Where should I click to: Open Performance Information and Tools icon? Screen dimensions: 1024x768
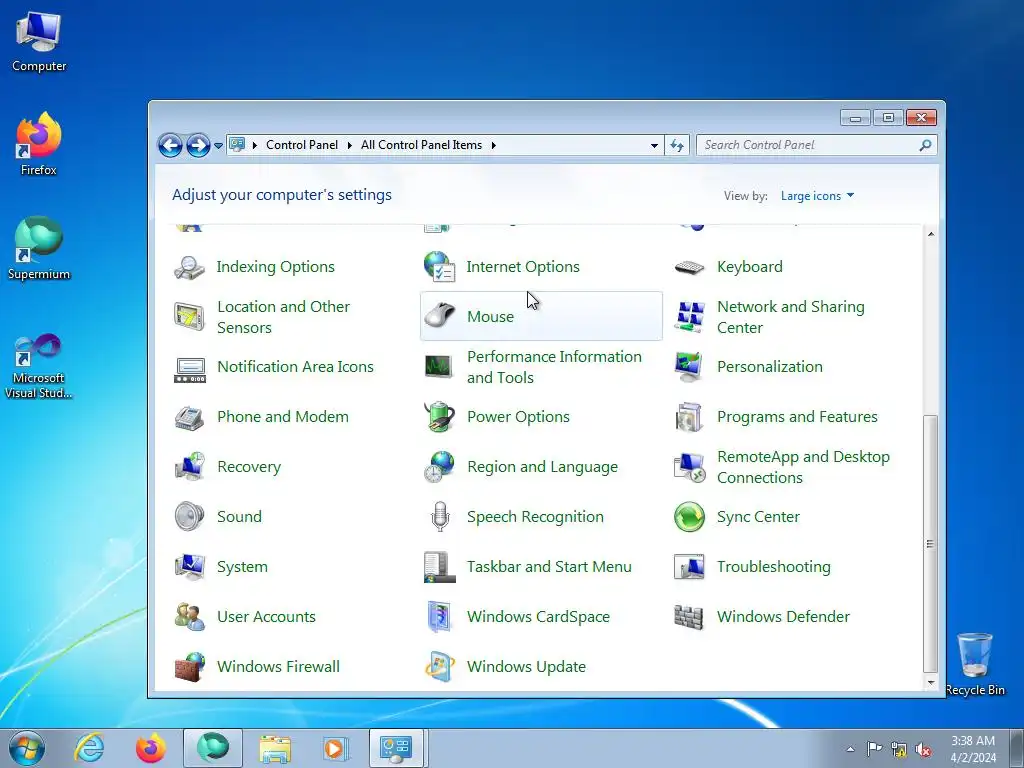pos(440,367)
